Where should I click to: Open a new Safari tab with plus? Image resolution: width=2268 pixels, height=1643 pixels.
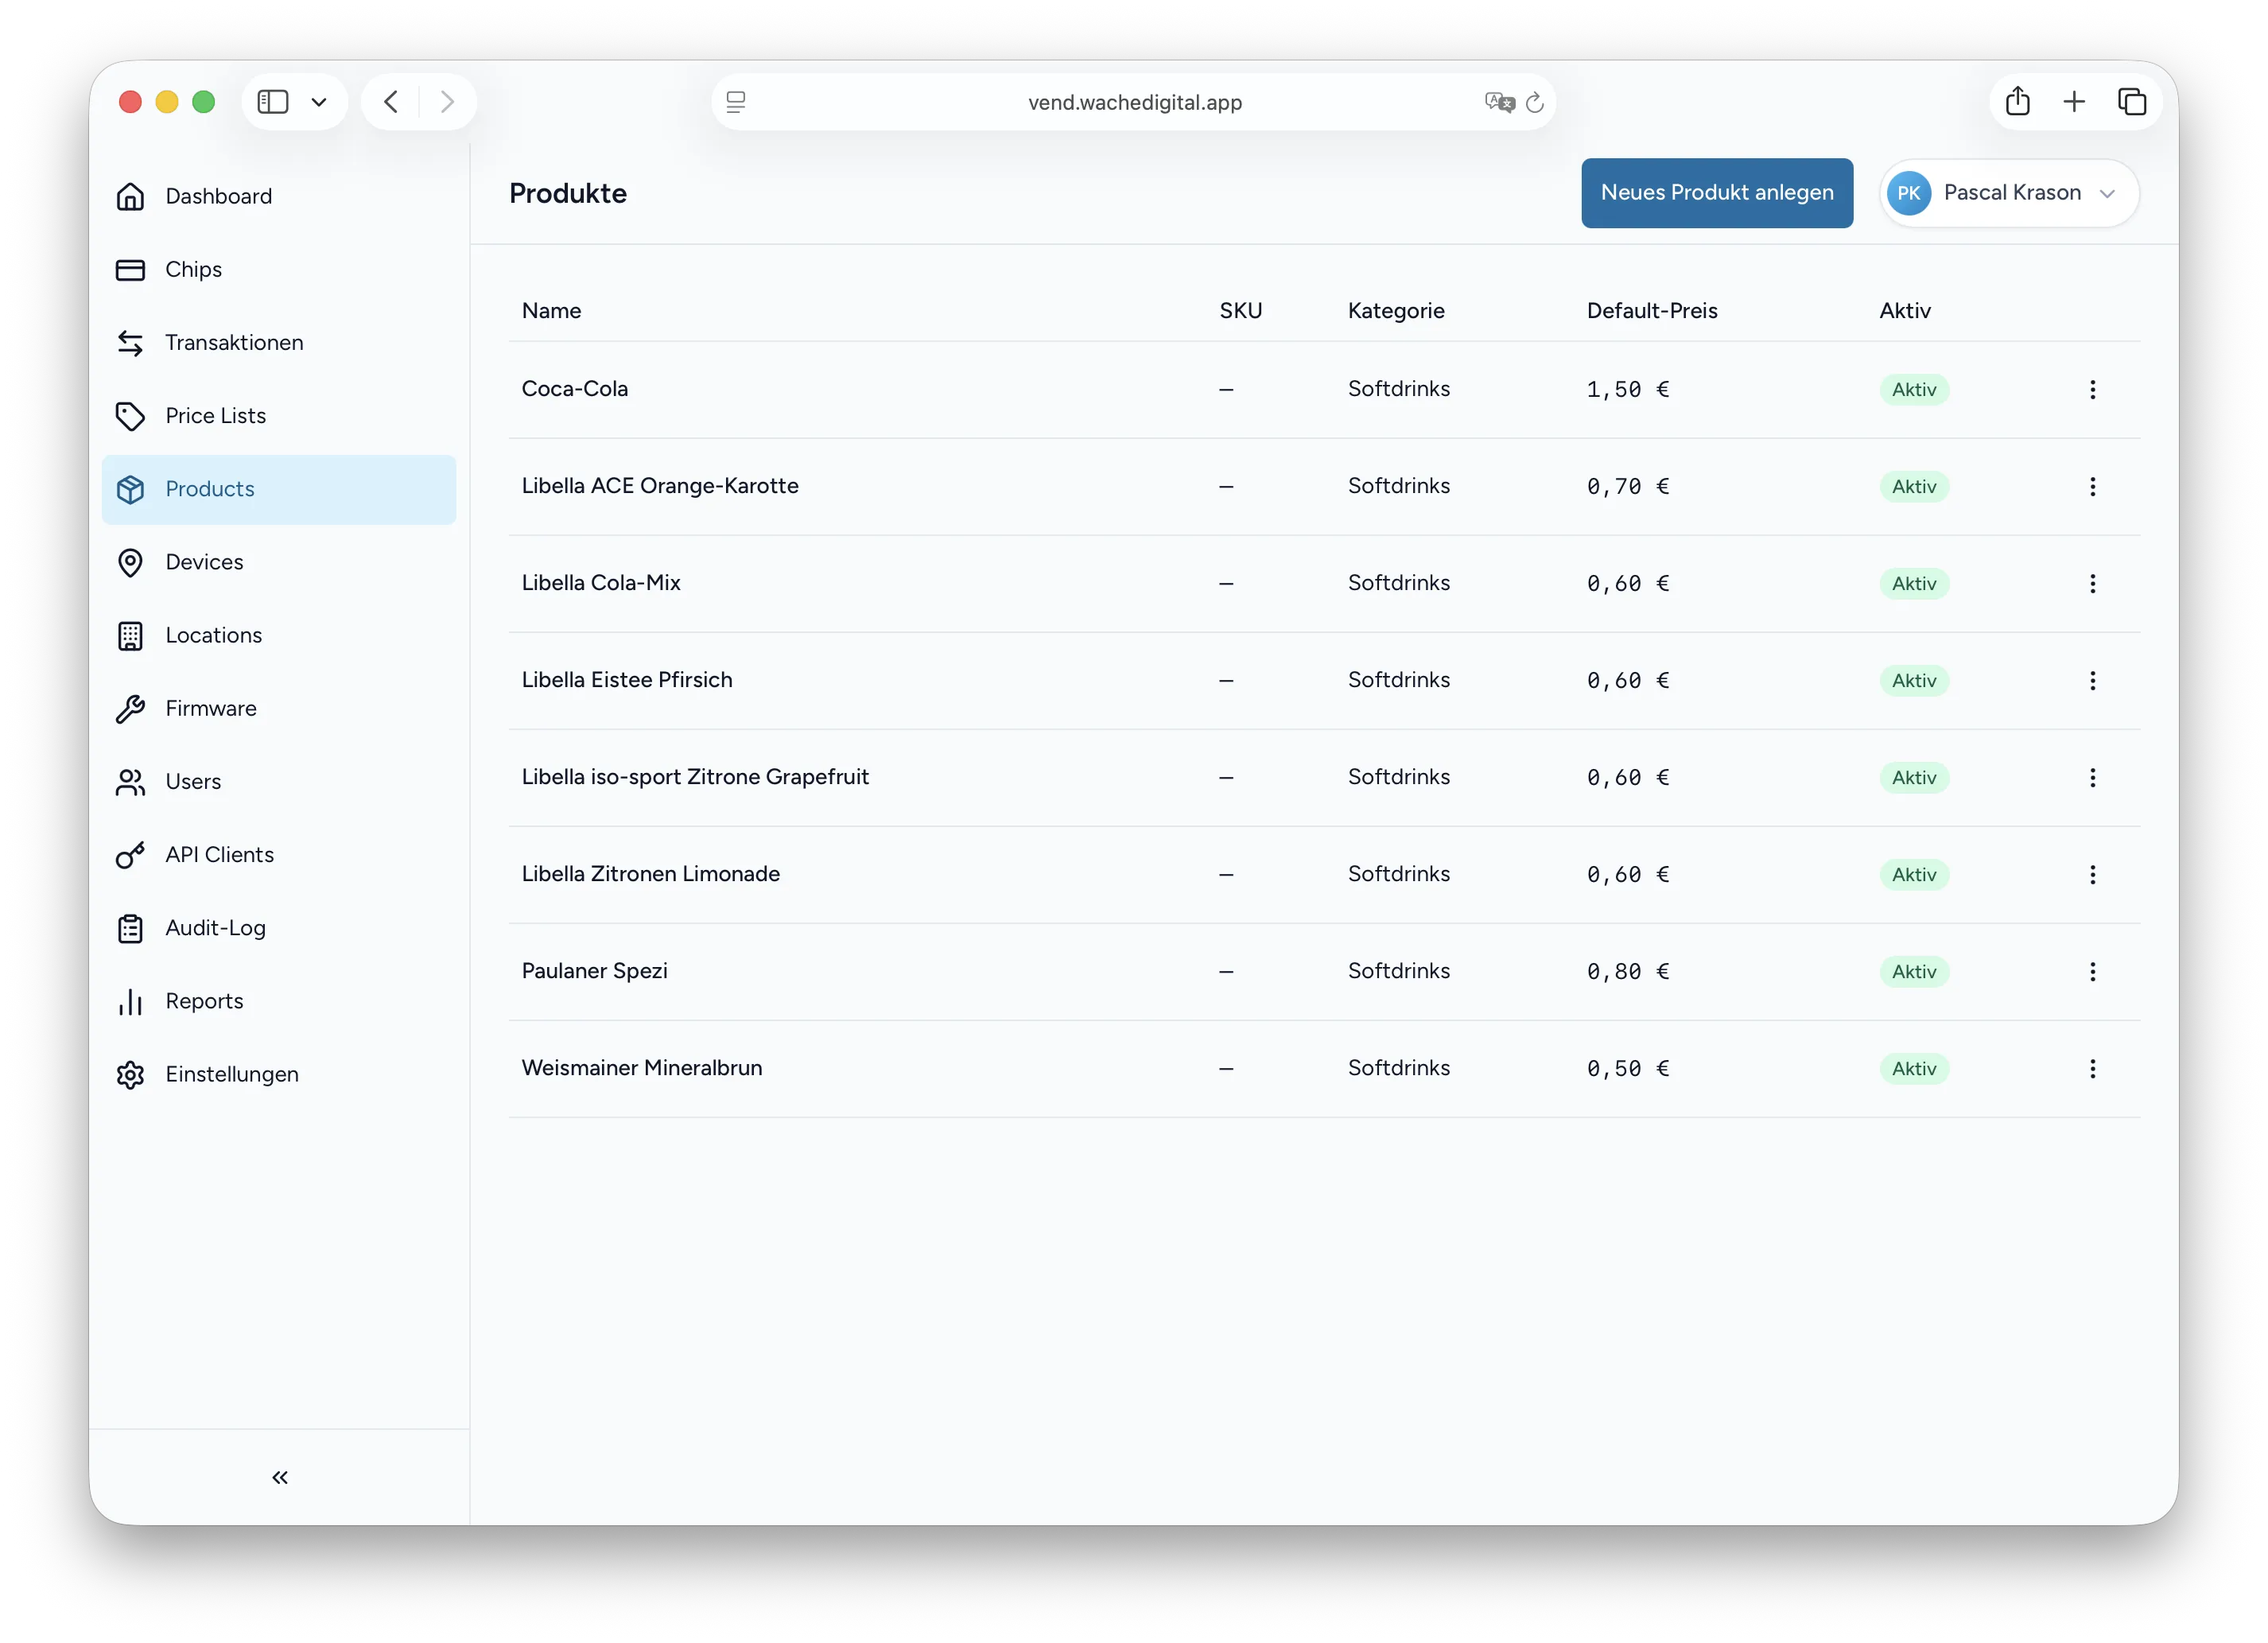pos(2074,101)
